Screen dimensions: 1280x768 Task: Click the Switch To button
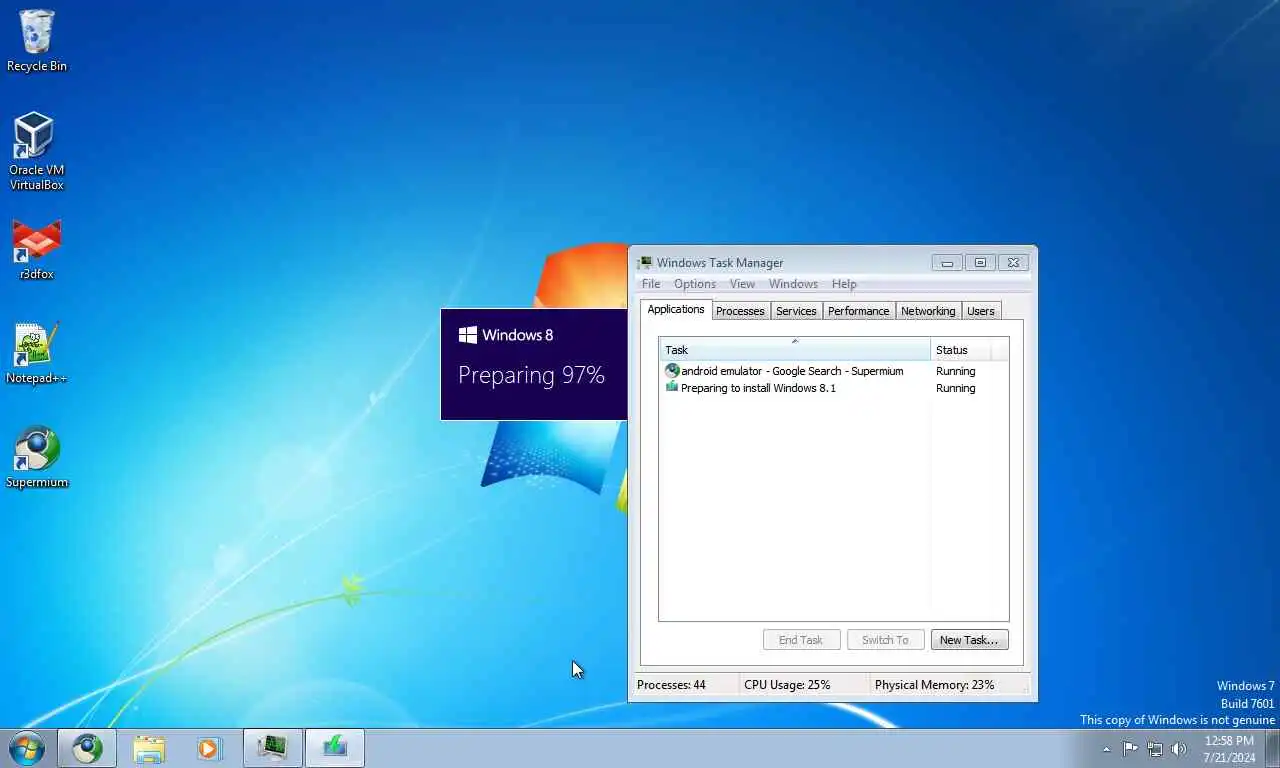tap(885, 640)
